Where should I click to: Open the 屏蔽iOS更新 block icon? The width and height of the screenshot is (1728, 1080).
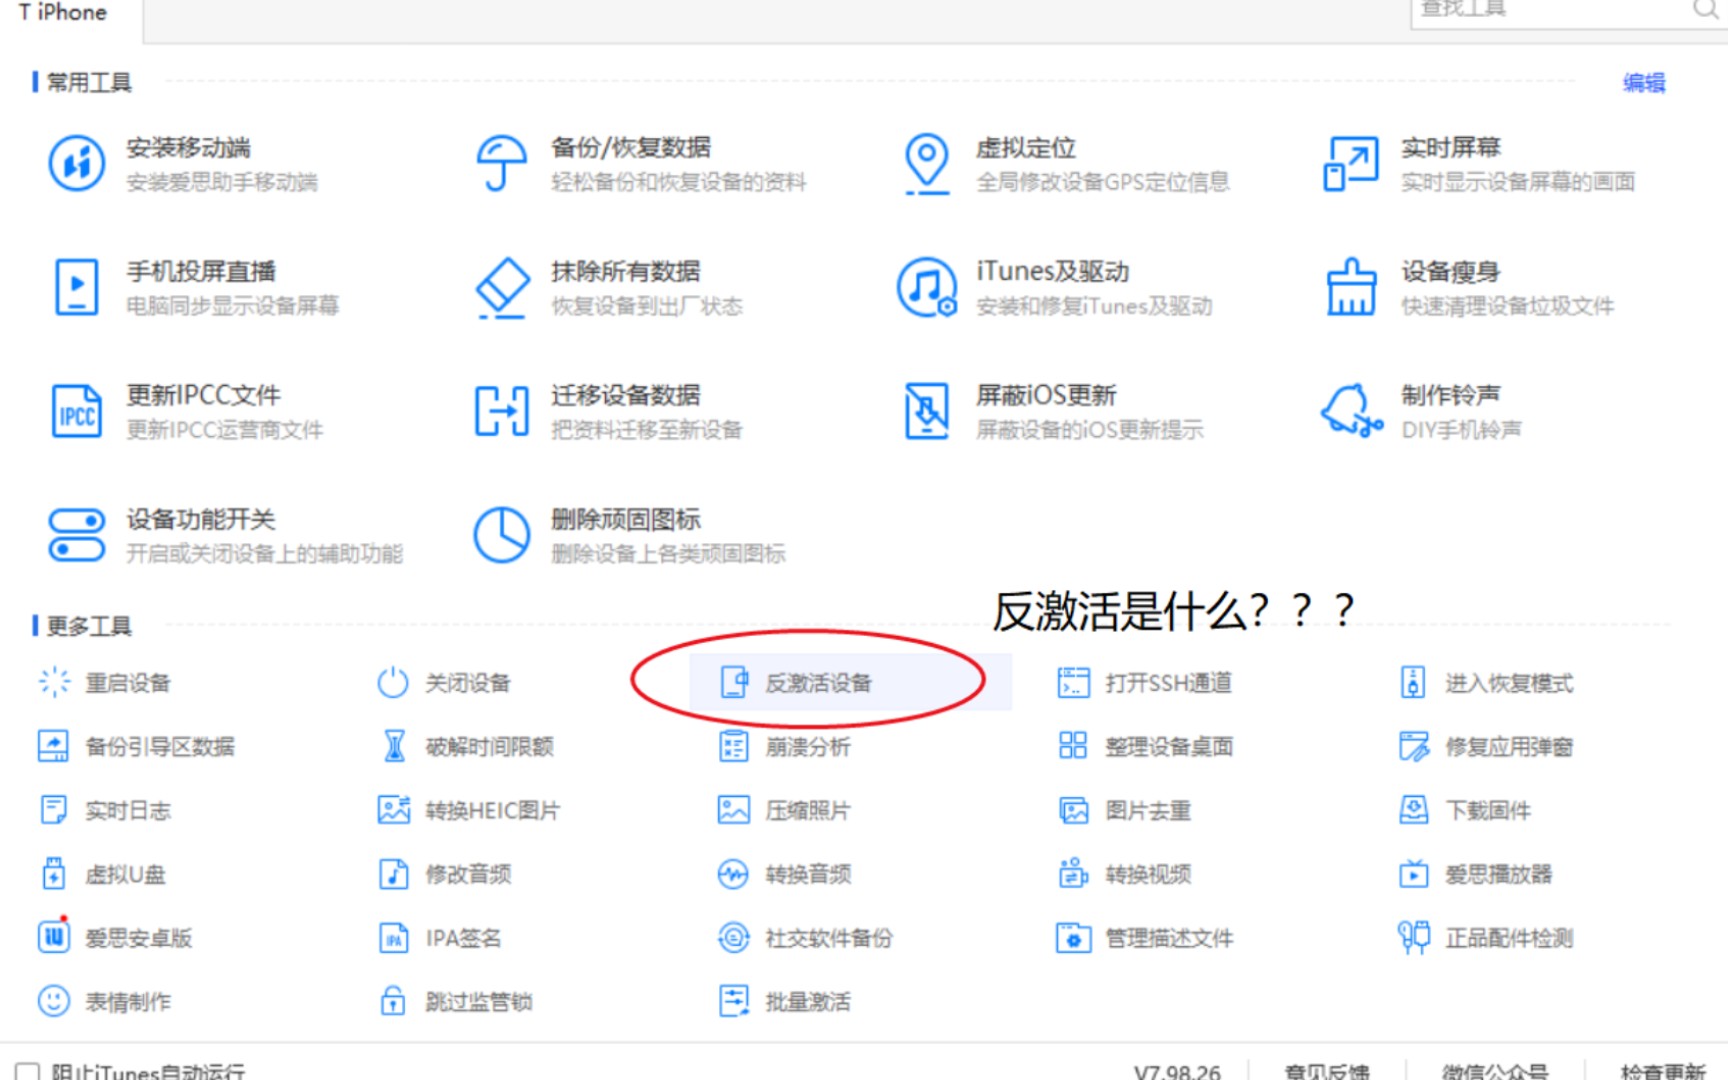[x=927, y=411]
